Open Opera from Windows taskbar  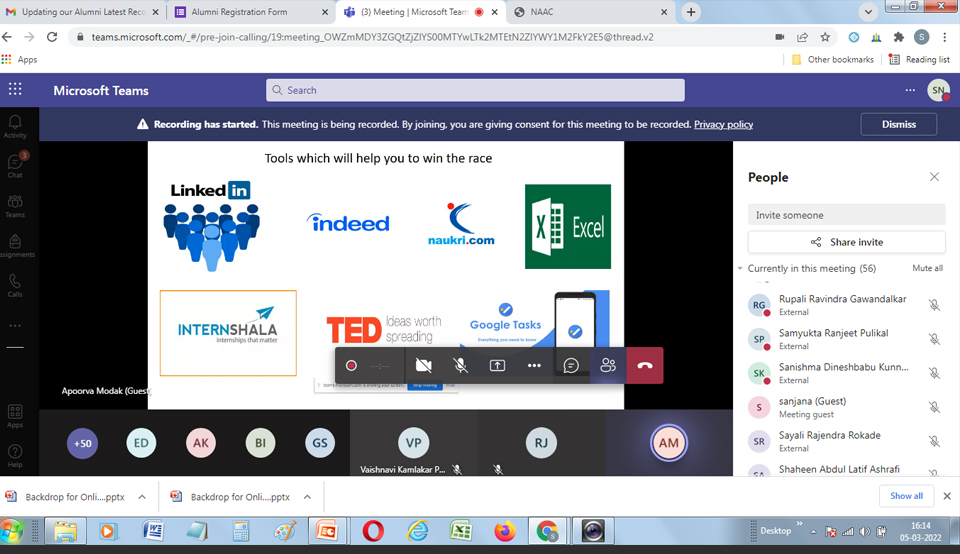point(373,531)
